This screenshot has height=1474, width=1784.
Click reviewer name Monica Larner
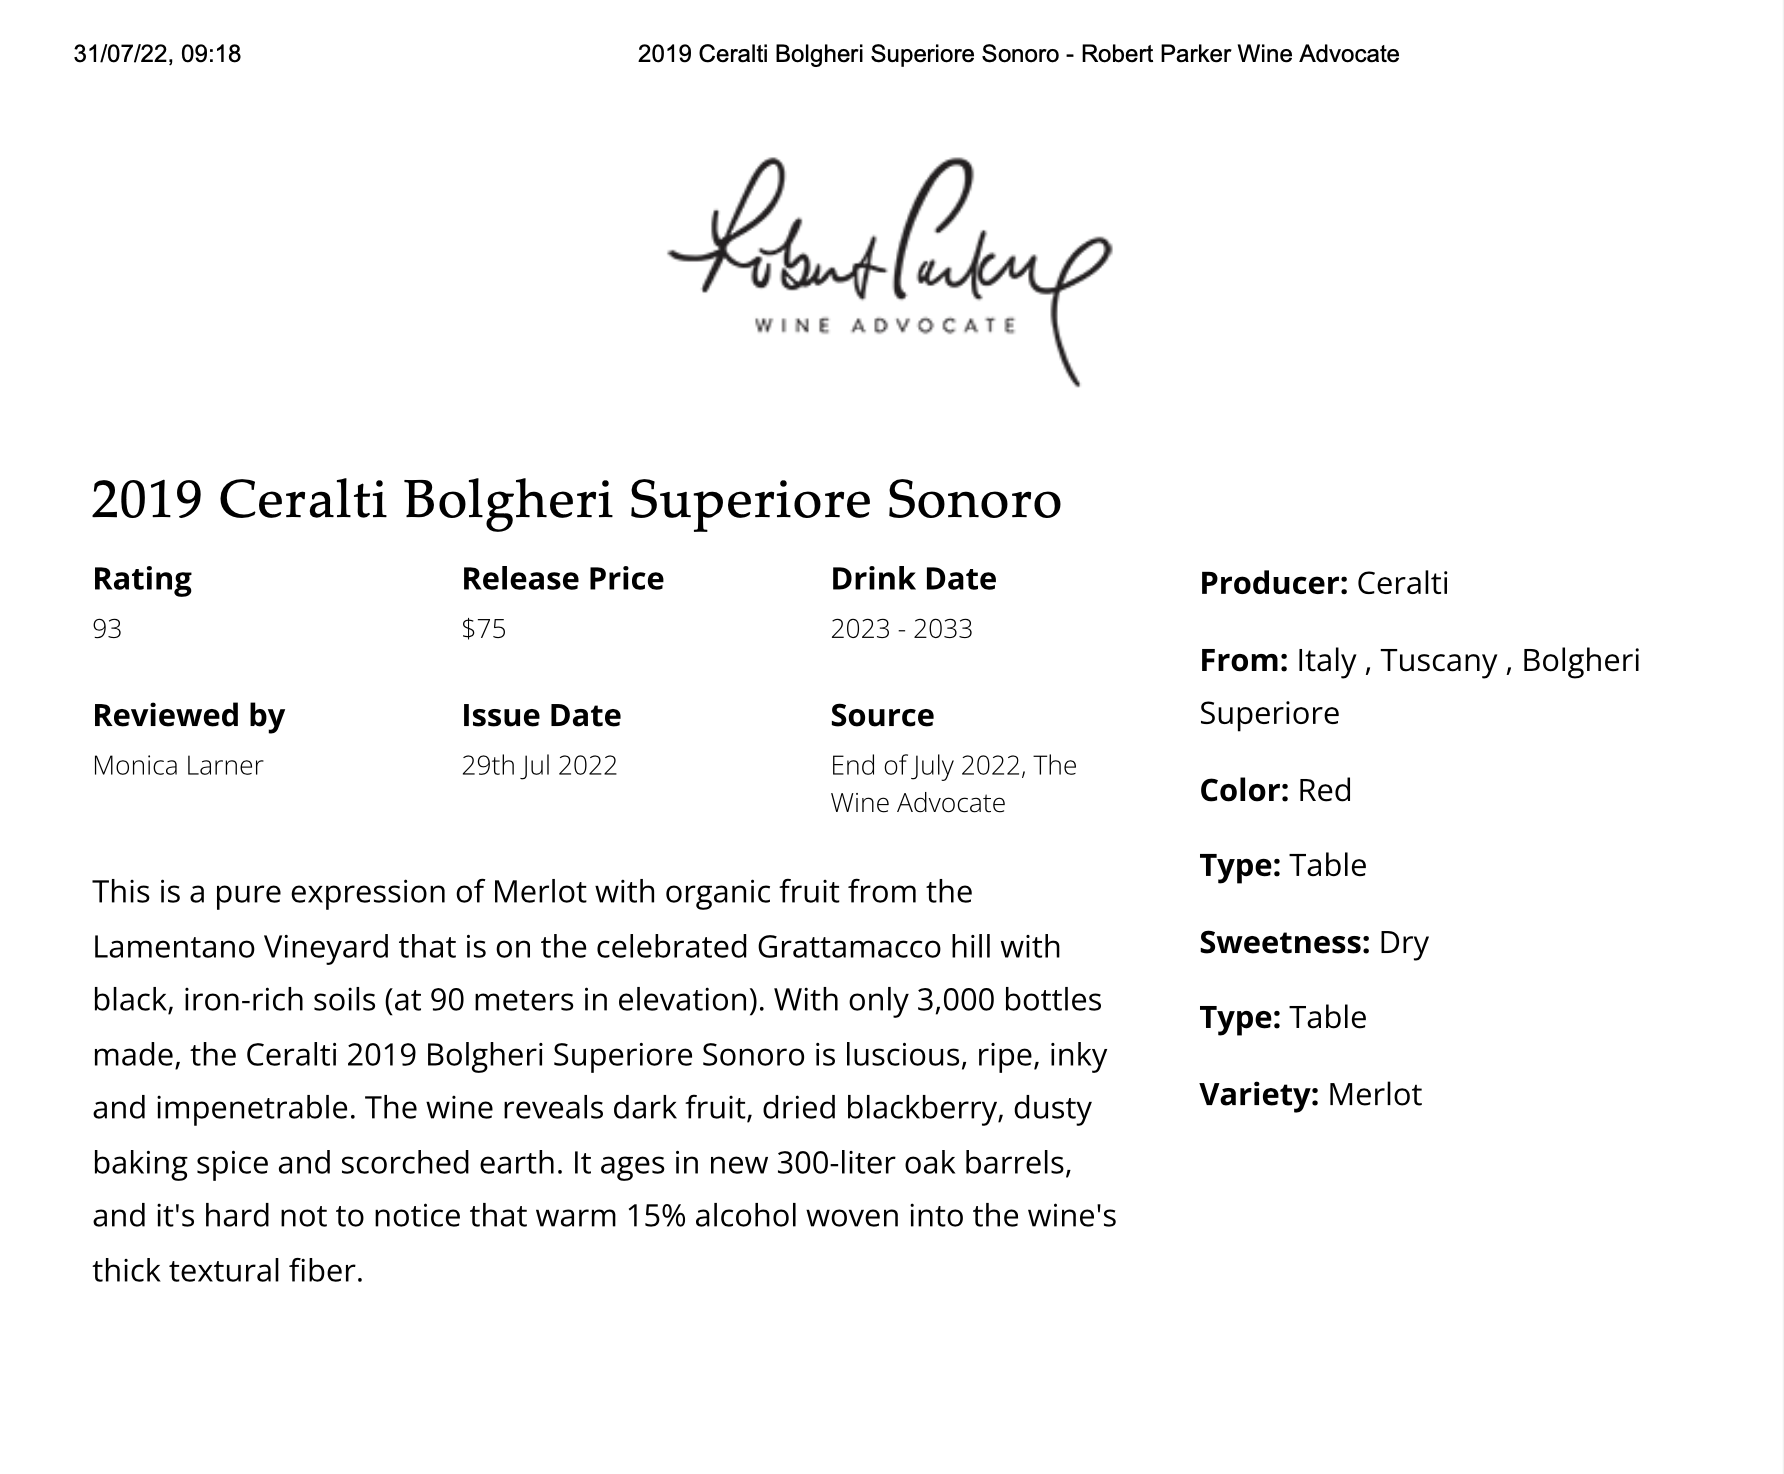pos(177,766)
